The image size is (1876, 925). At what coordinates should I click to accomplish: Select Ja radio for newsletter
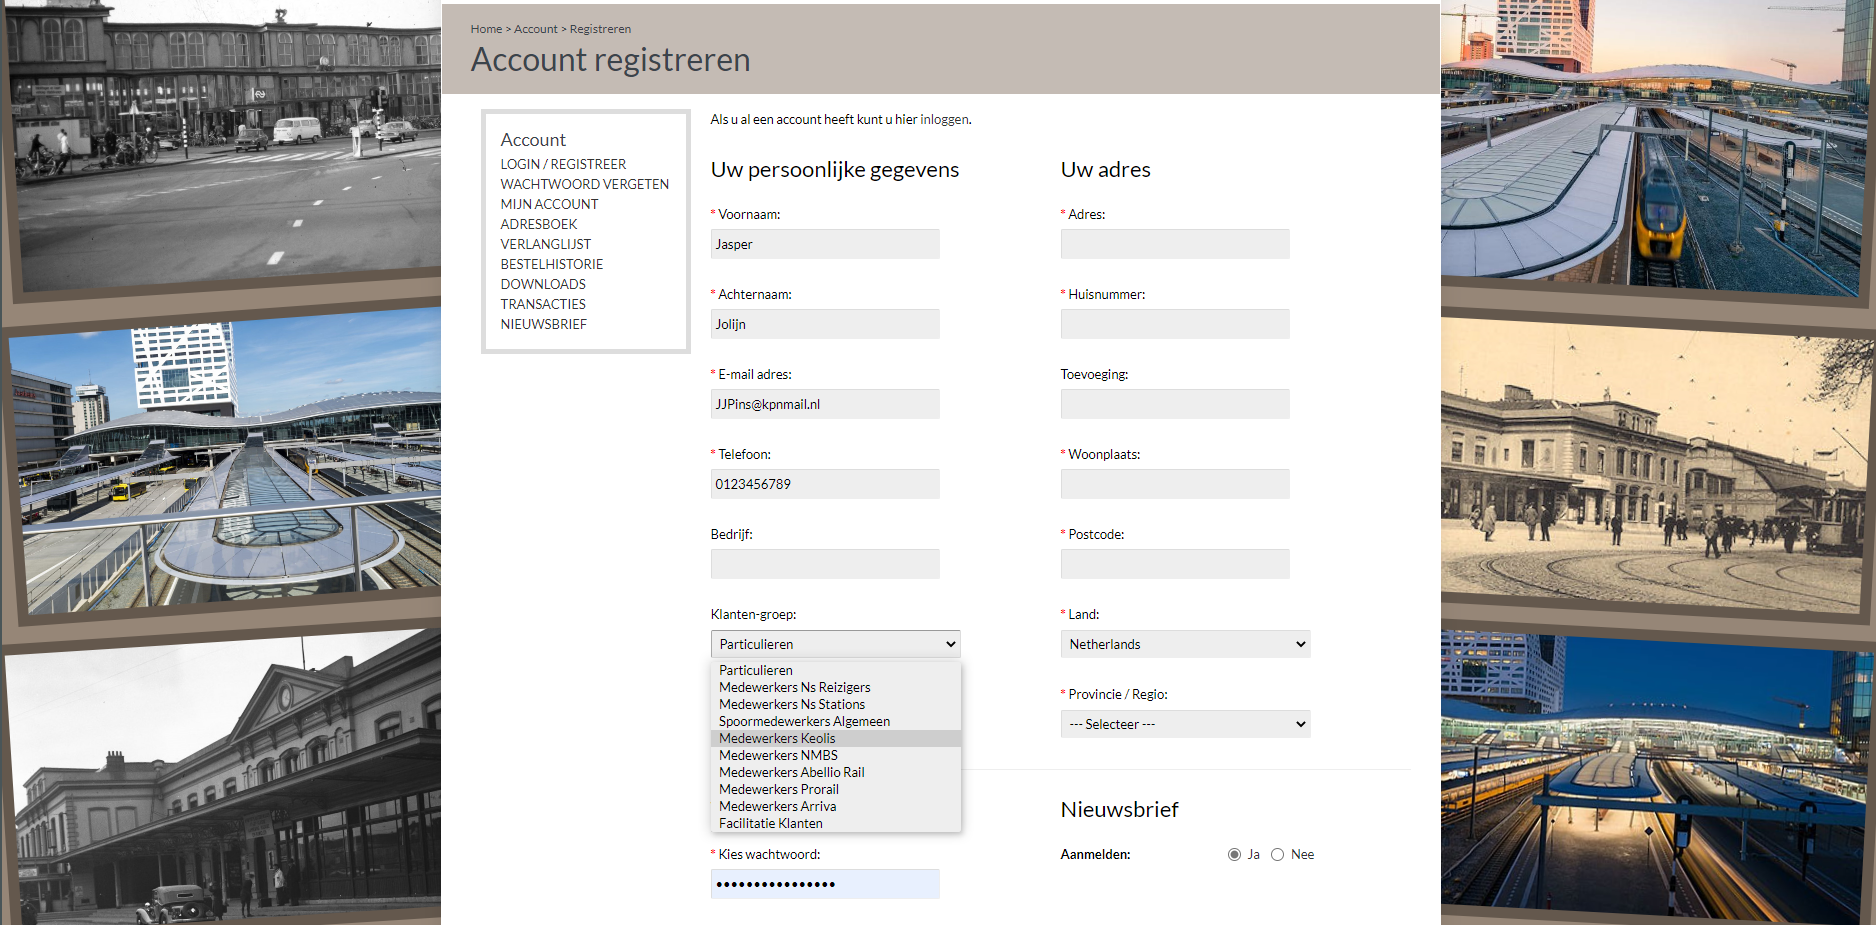click(1234, 854)
